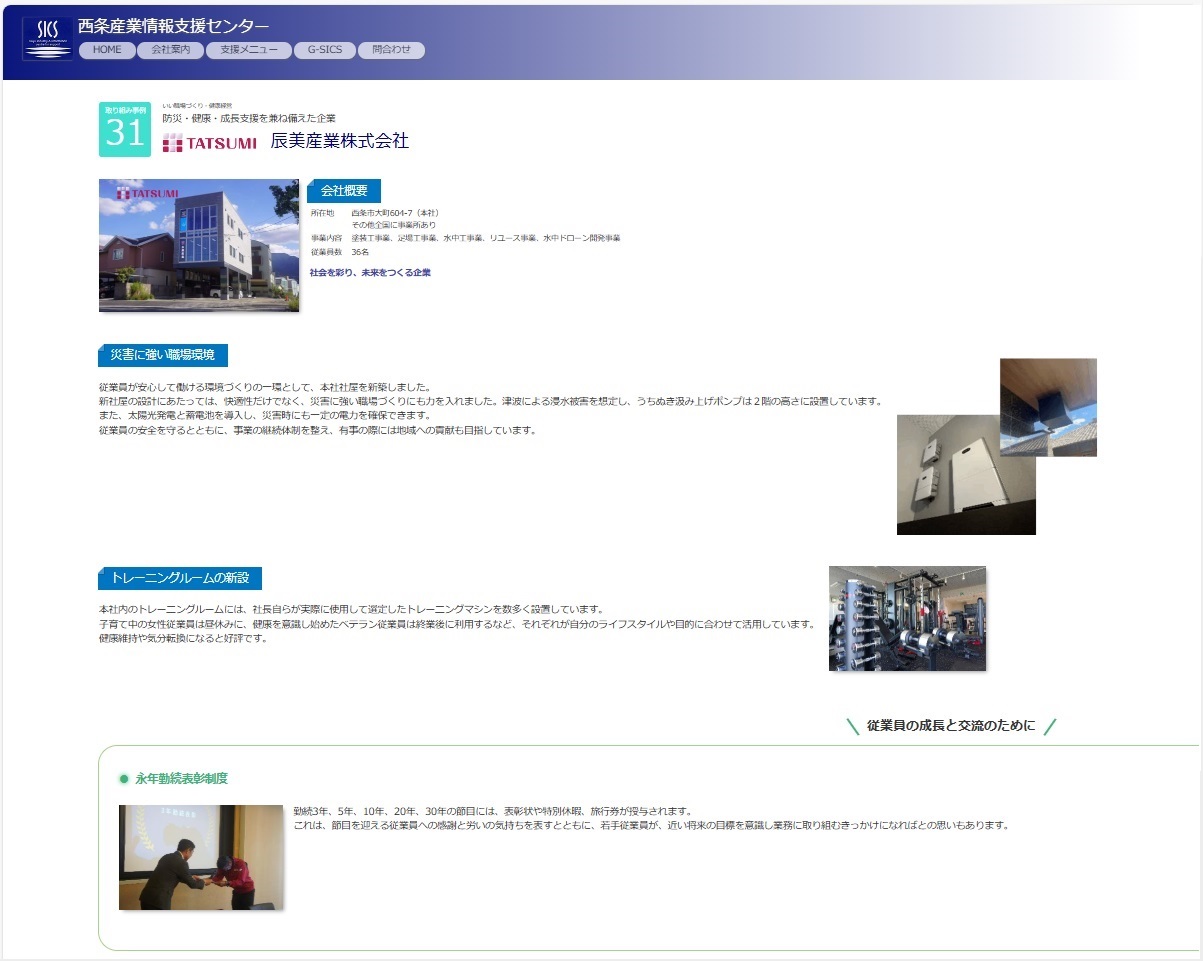Screen dimensions: 1203x961
Task: Enlarge the training room gym photo
Action: (x=907, y=618)
